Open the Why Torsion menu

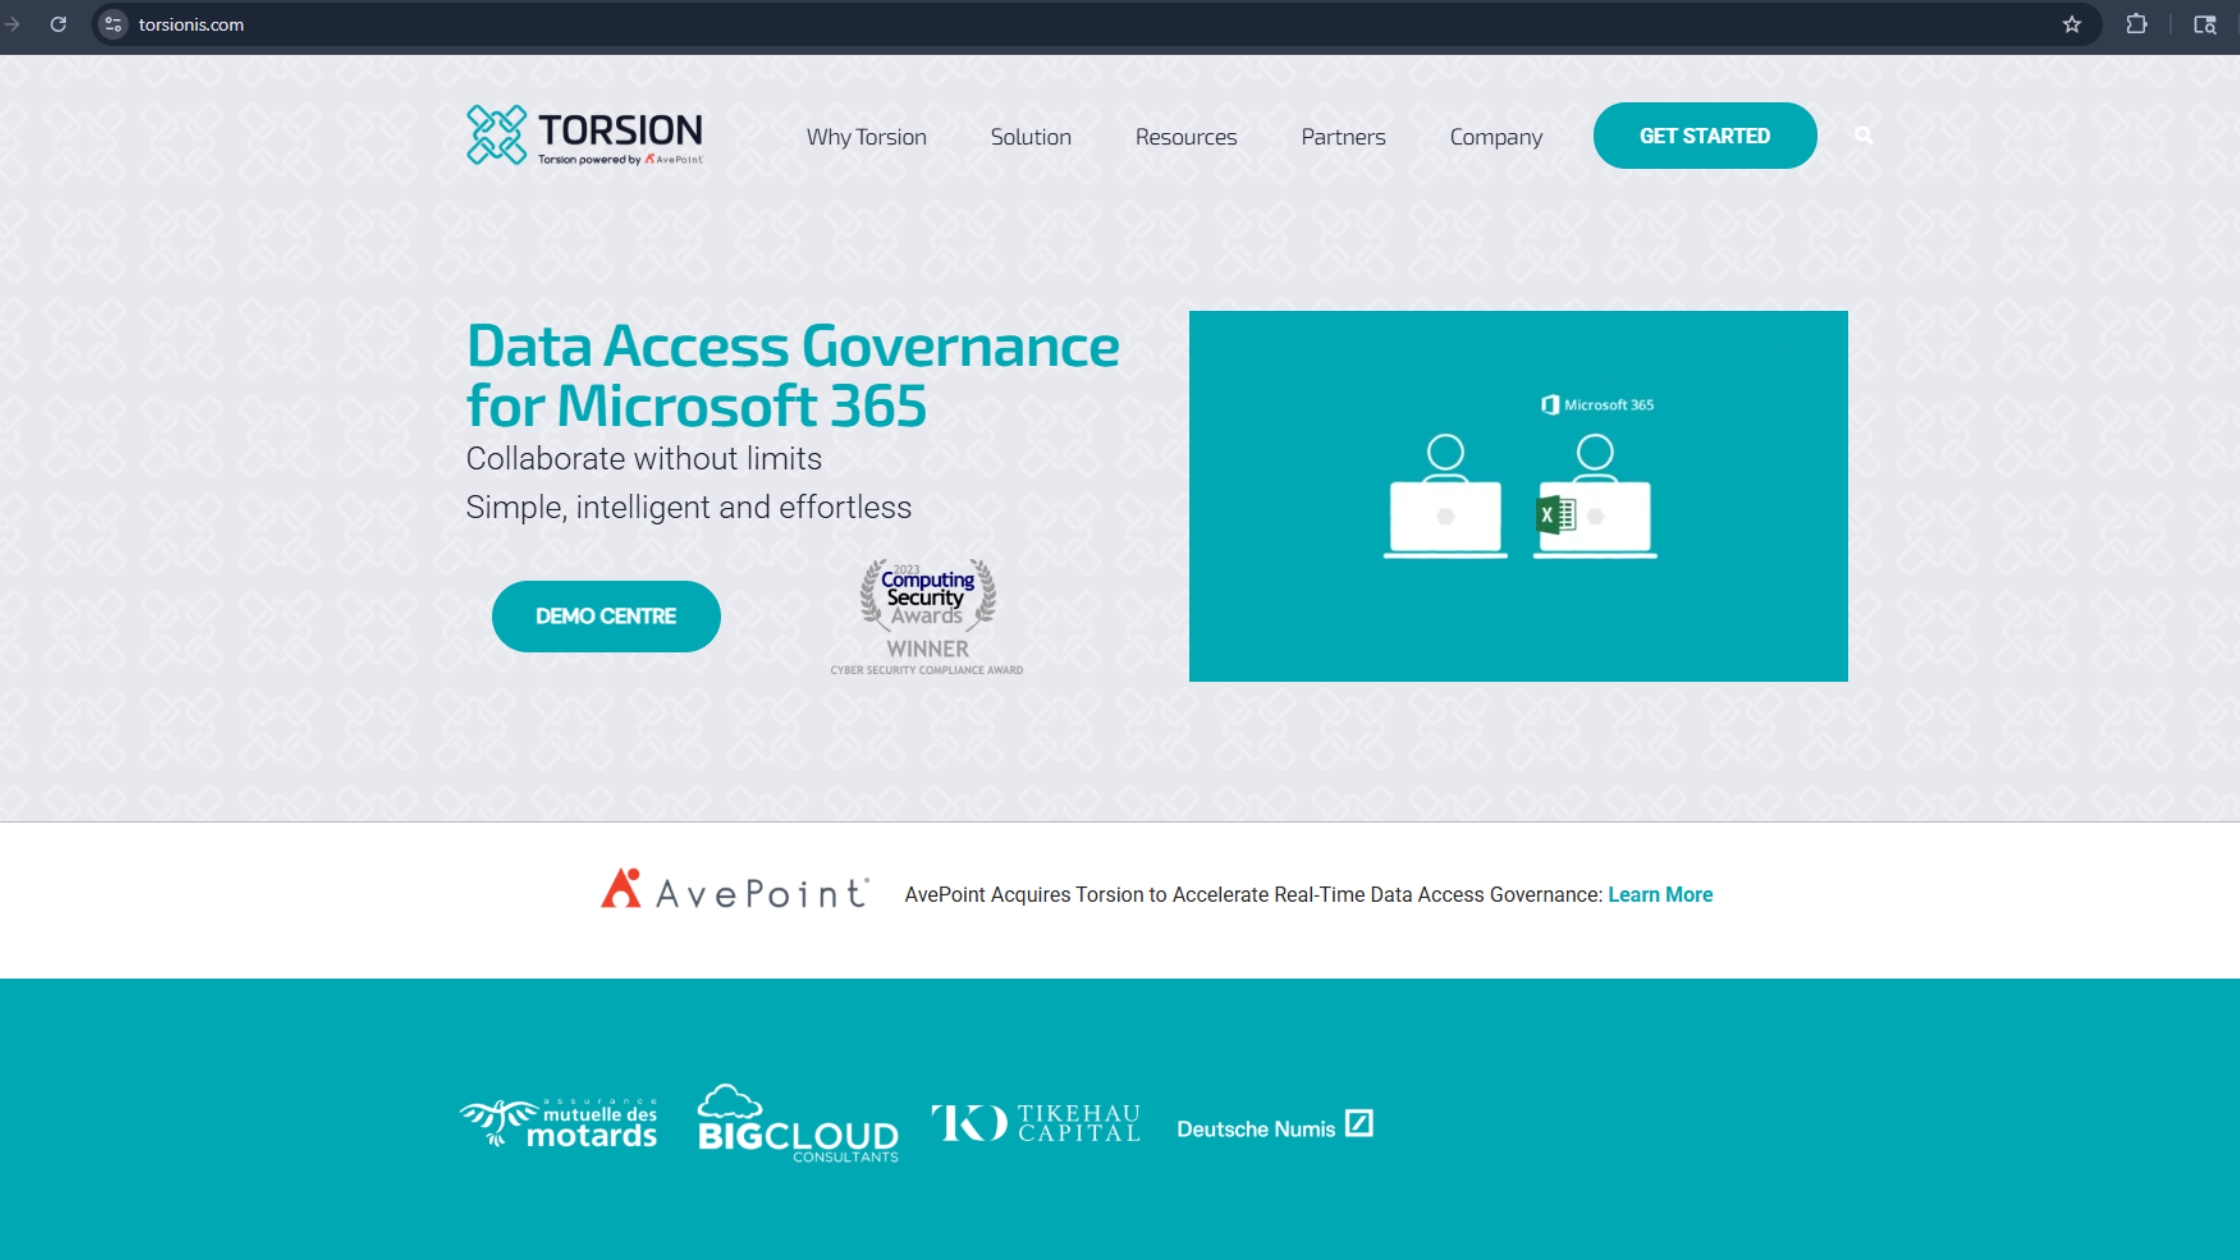coord(866,137)
